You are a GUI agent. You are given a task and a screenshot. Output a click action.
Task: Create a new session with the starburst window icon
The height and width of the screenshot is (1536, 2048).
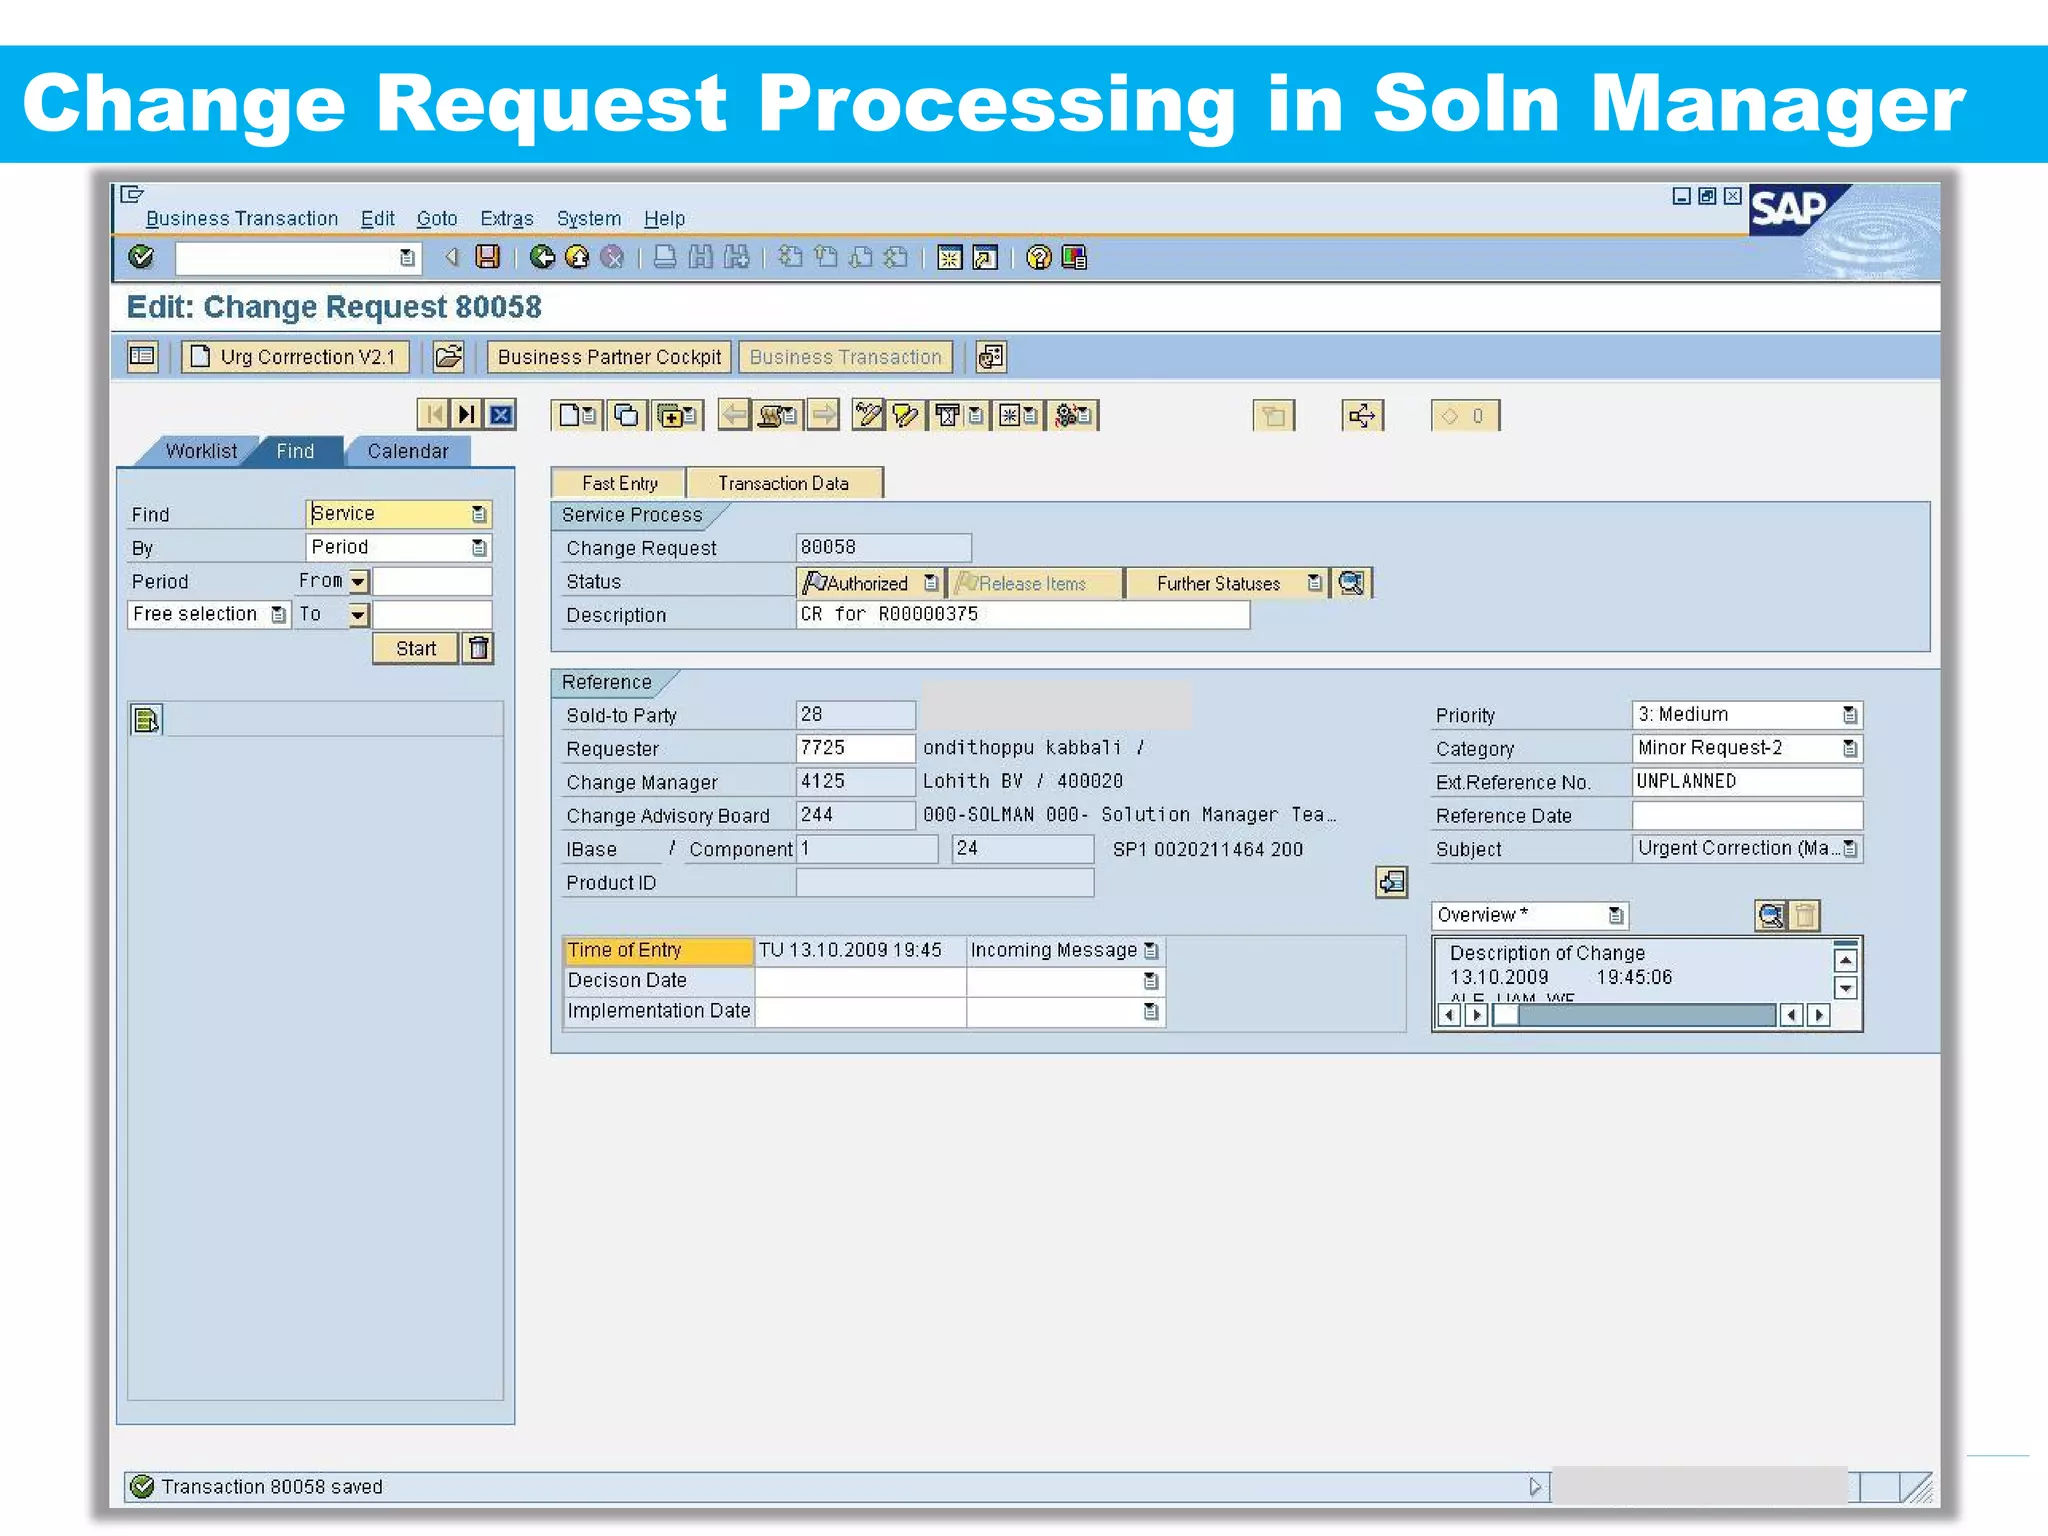click(x=949, y=258)
